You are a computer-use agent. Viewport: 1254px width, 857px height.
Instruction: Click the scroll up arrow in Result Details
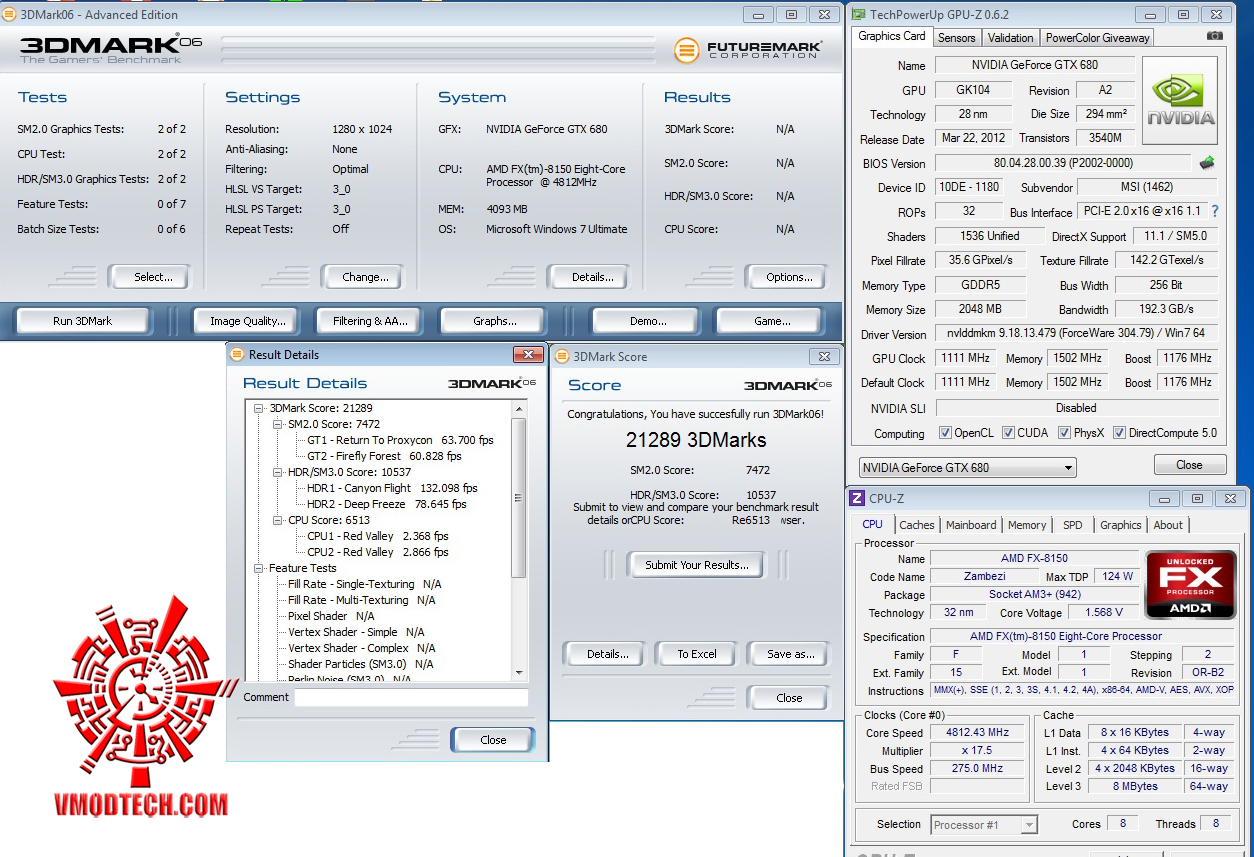(x=518, y=408)
